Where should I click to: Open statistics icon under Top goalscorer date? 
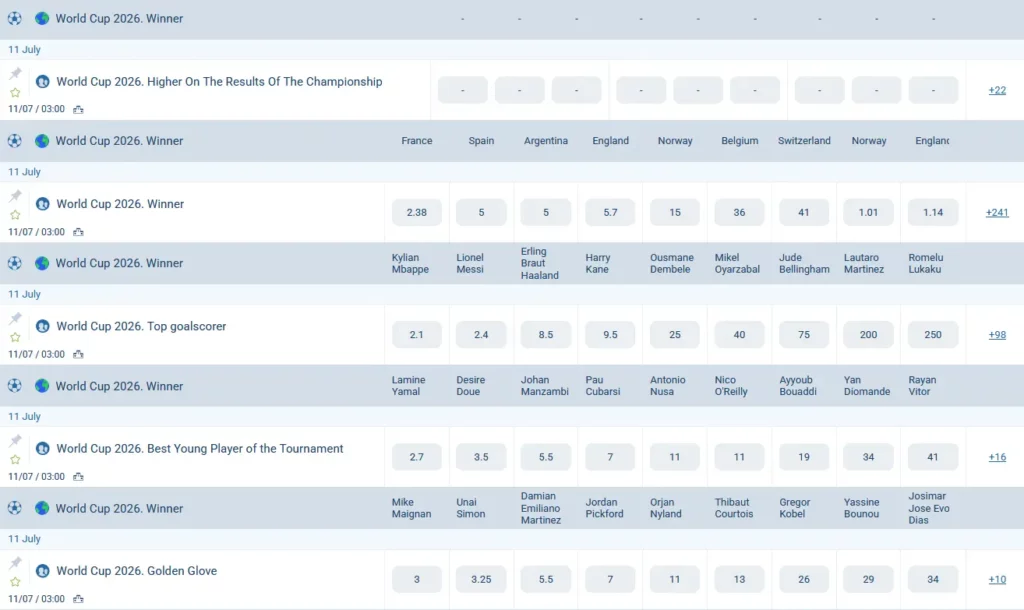pos(78,355)
